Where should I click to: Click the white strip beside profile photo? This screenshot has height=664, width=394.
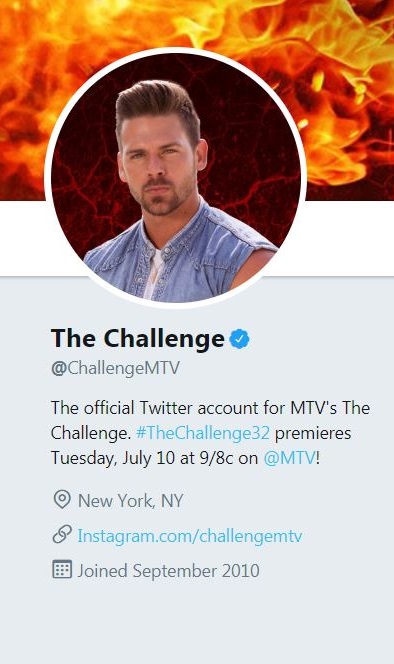point(352,238)
